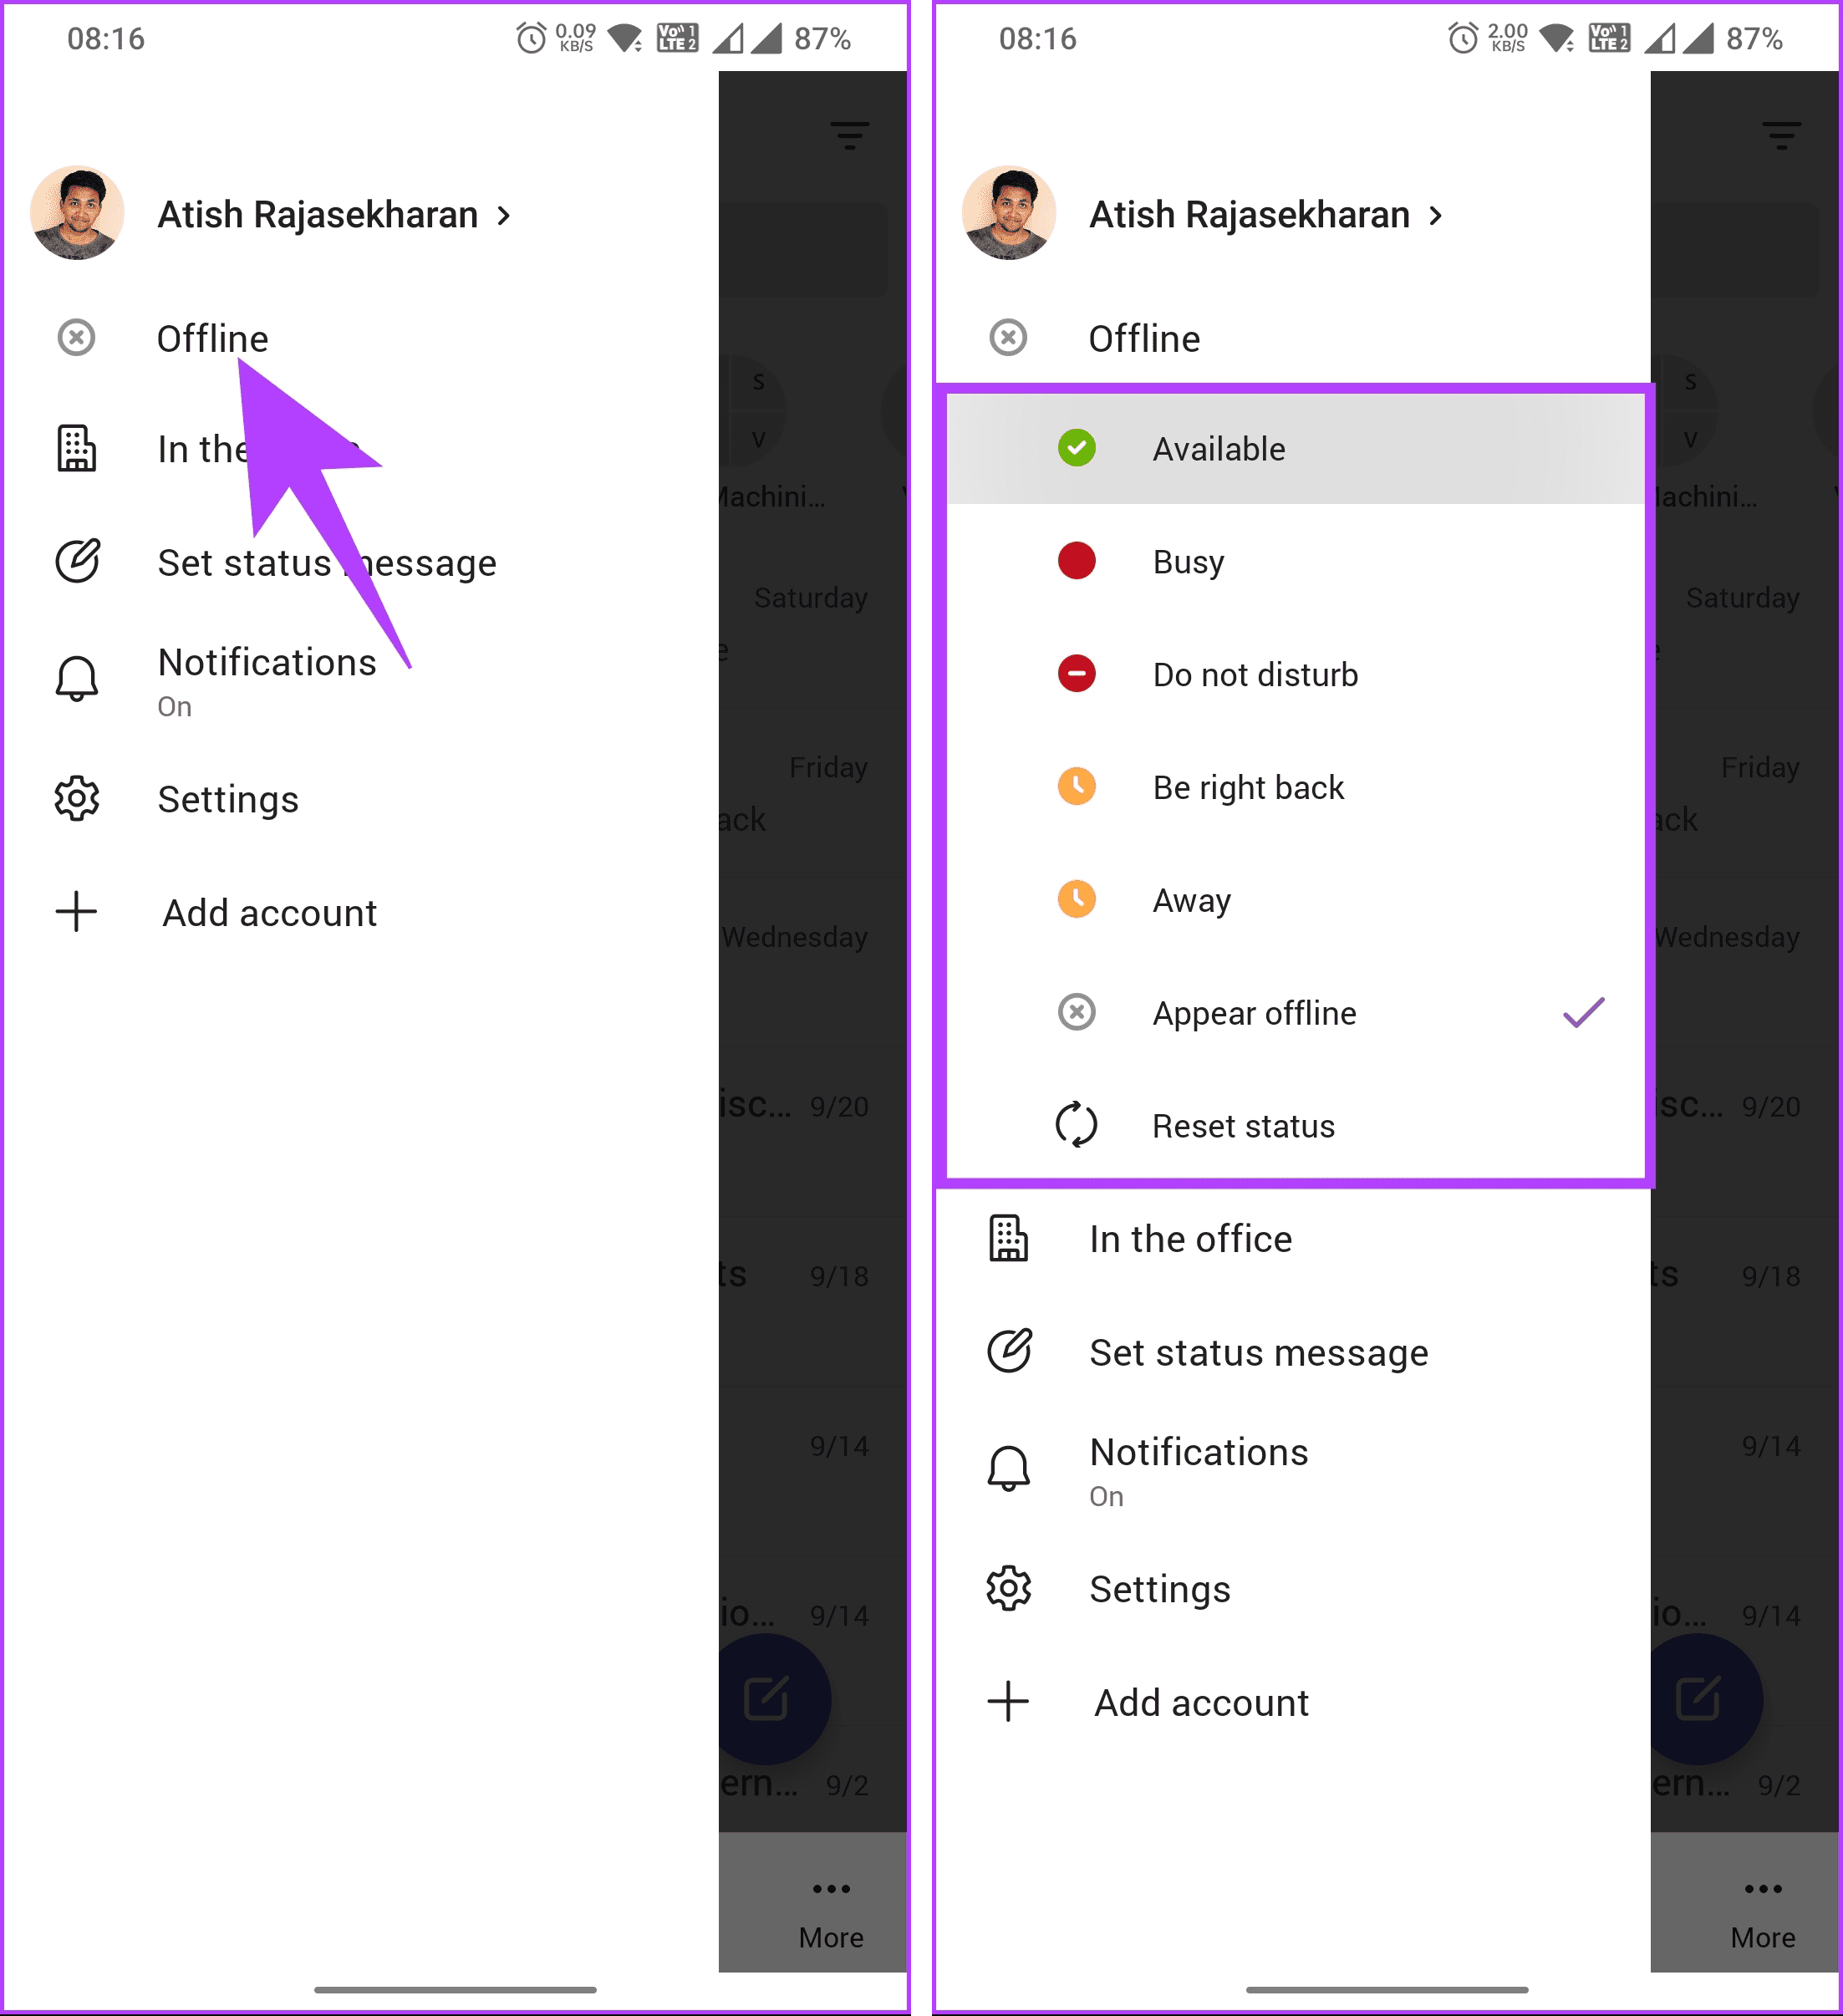
Task: Uncheck the Appear offline status
Action: point(1254,1013)
